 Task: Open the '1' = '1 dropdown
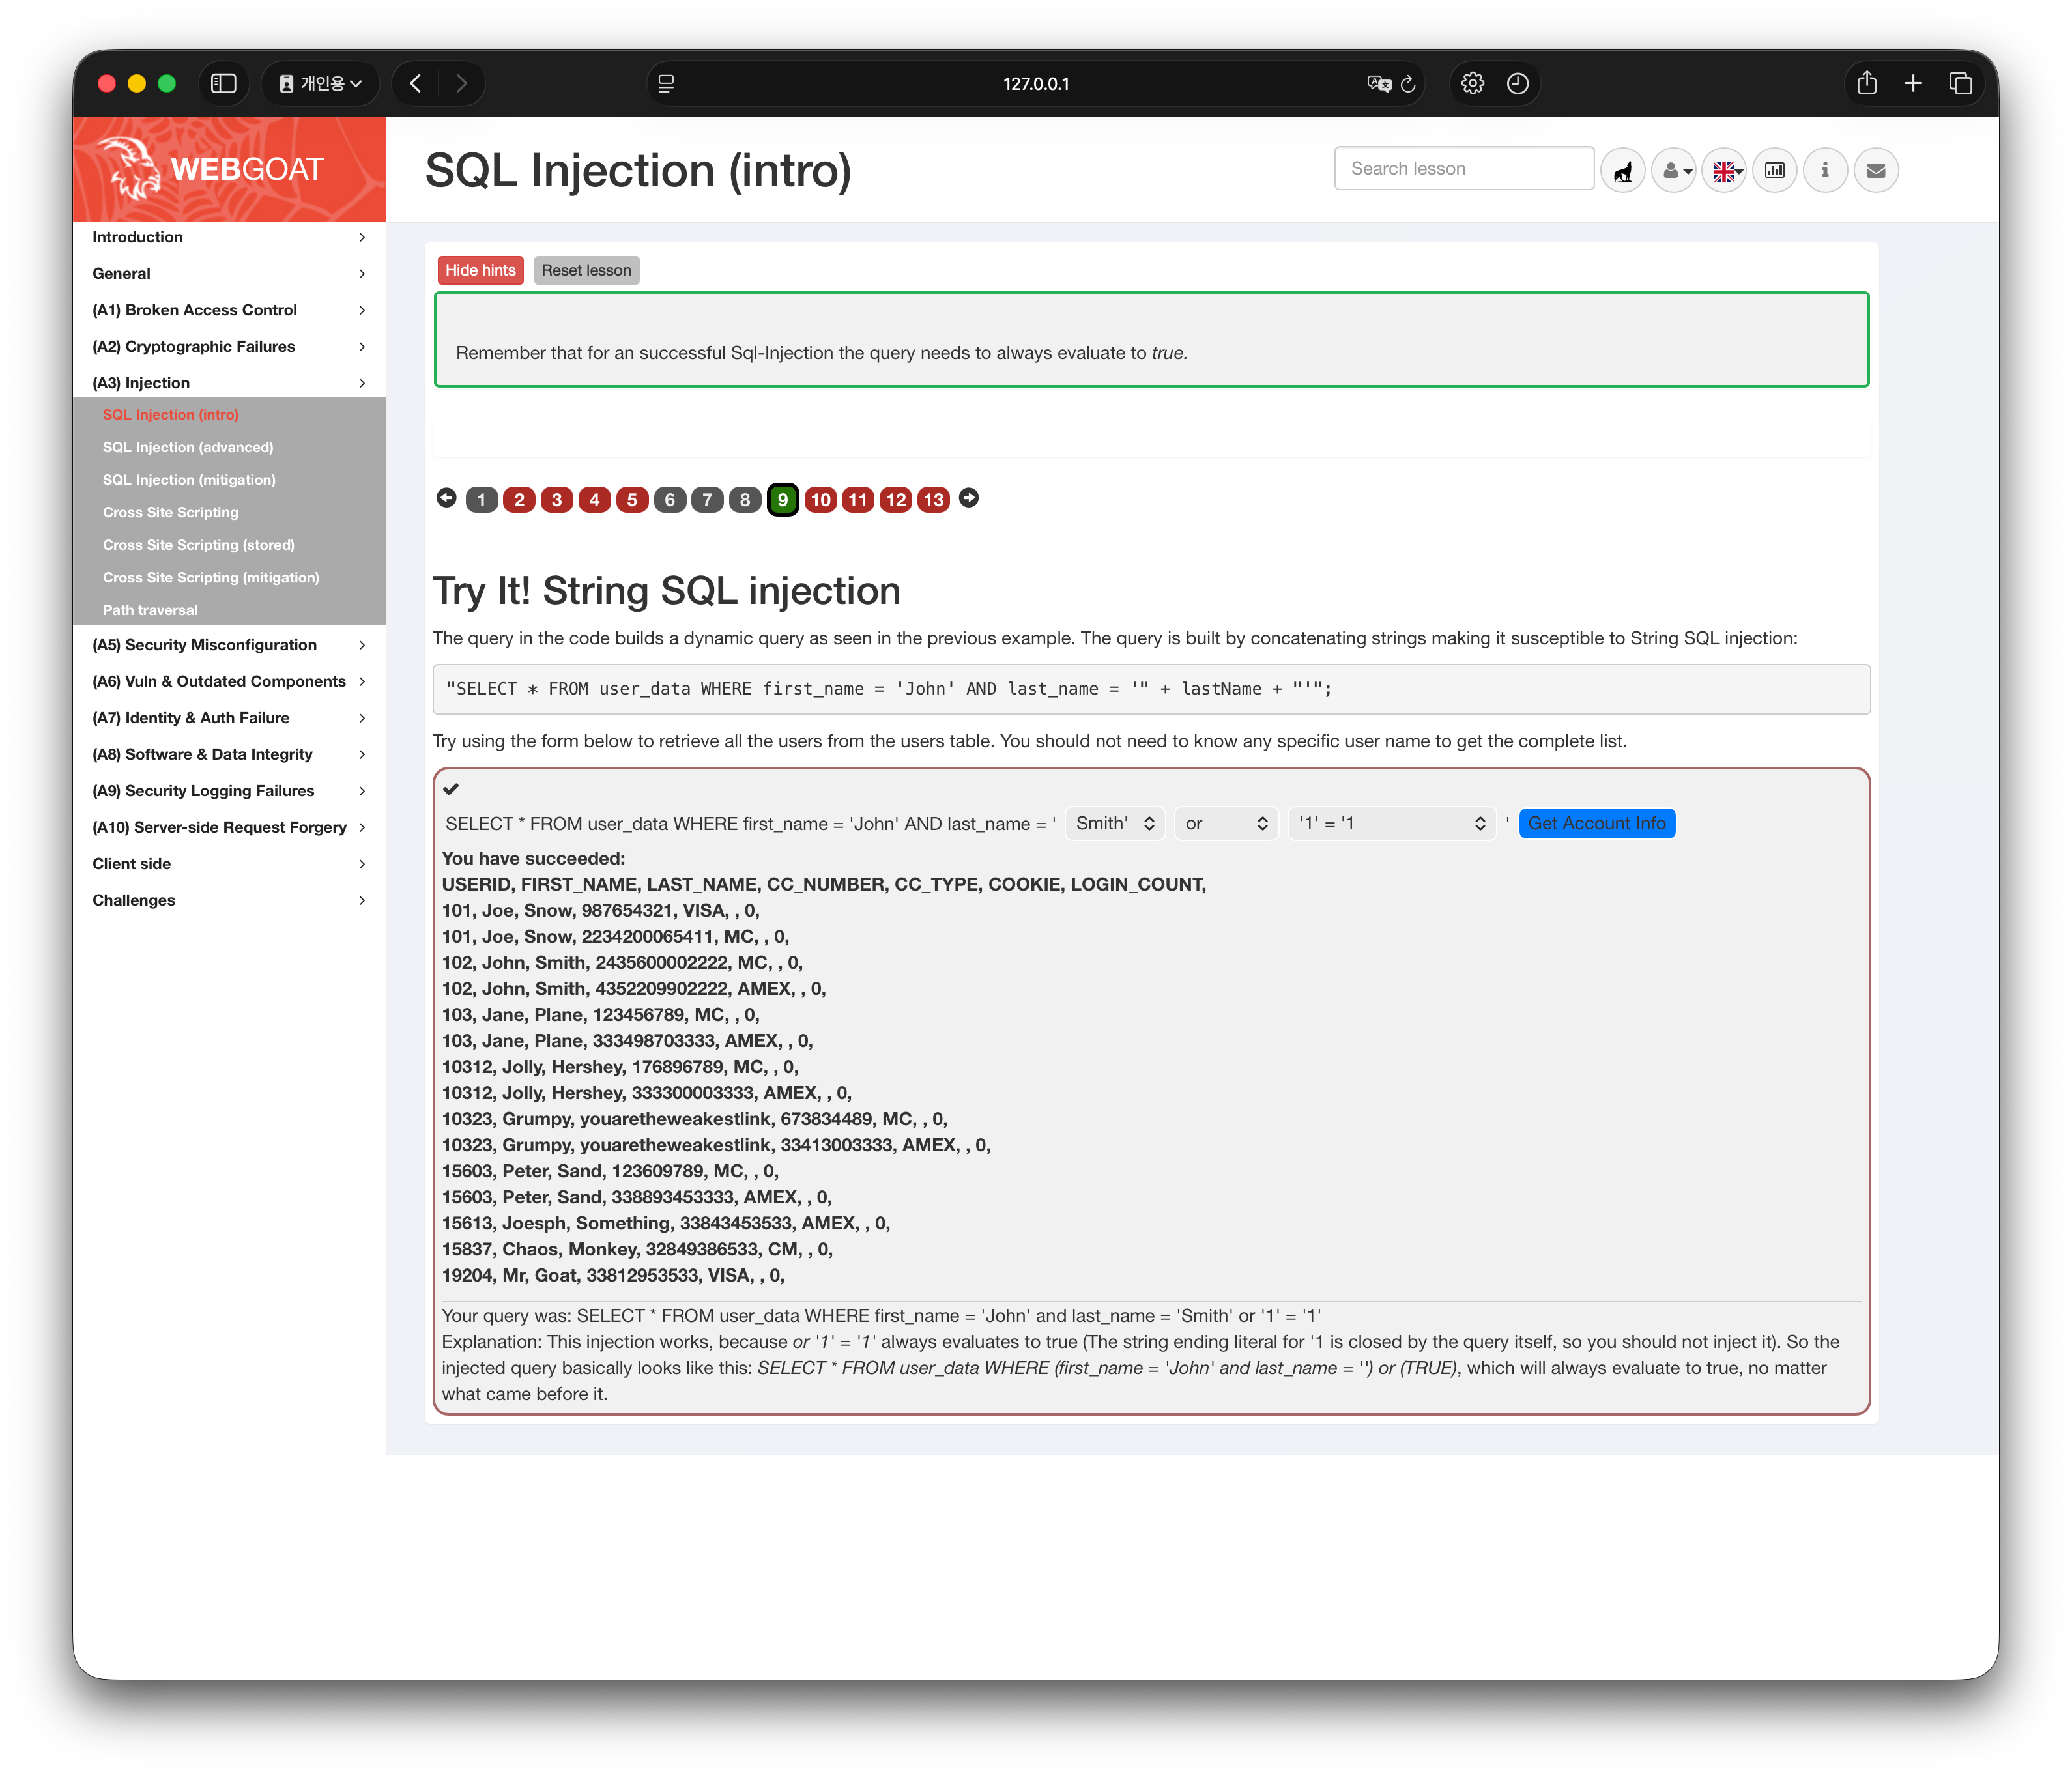pyautogui.click(x=1391, y=823)
